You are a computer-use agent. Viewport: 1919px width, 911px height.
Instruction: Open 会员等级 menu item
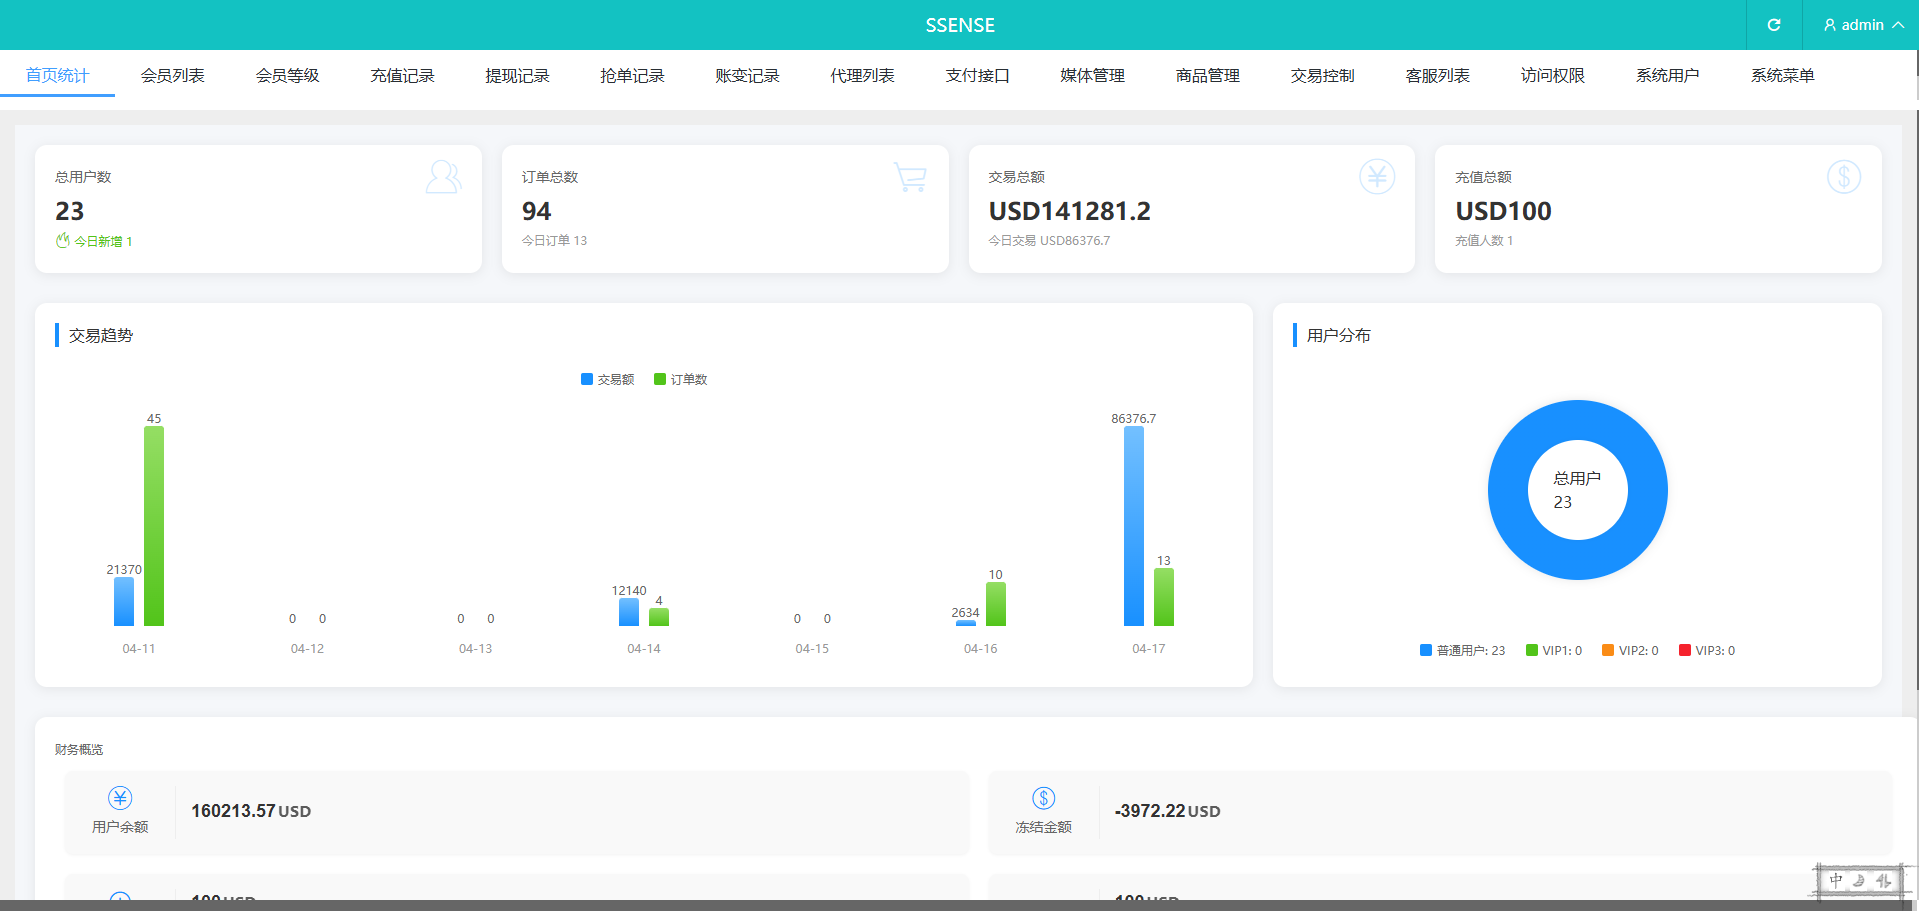(287, 75)
